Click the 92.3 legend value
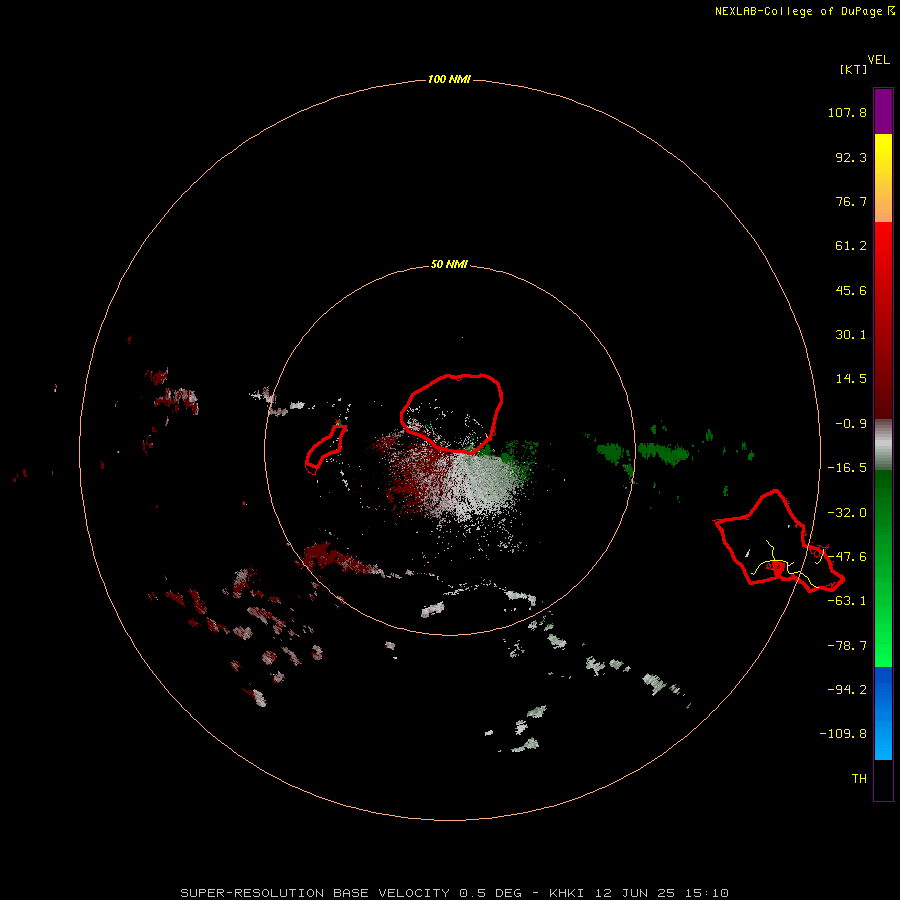 [x=851, y=157]
